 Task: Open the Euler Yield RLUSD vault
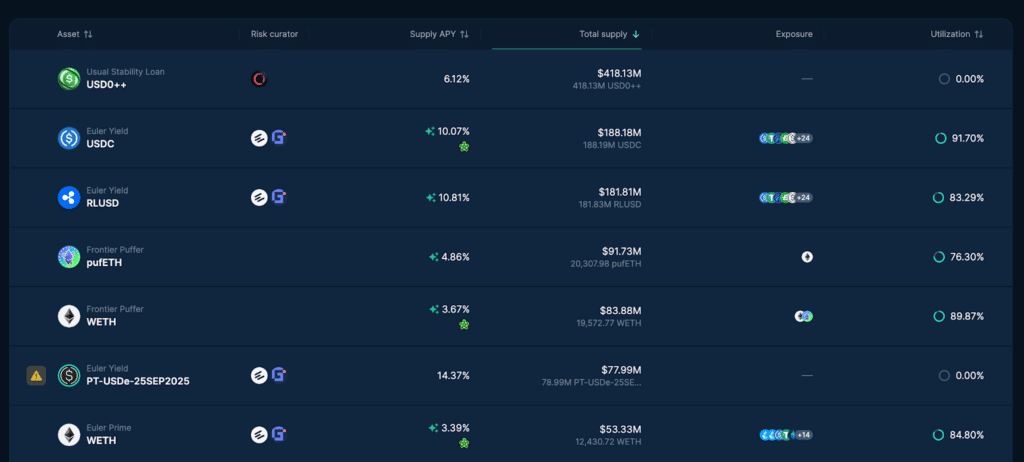point(511,197)
